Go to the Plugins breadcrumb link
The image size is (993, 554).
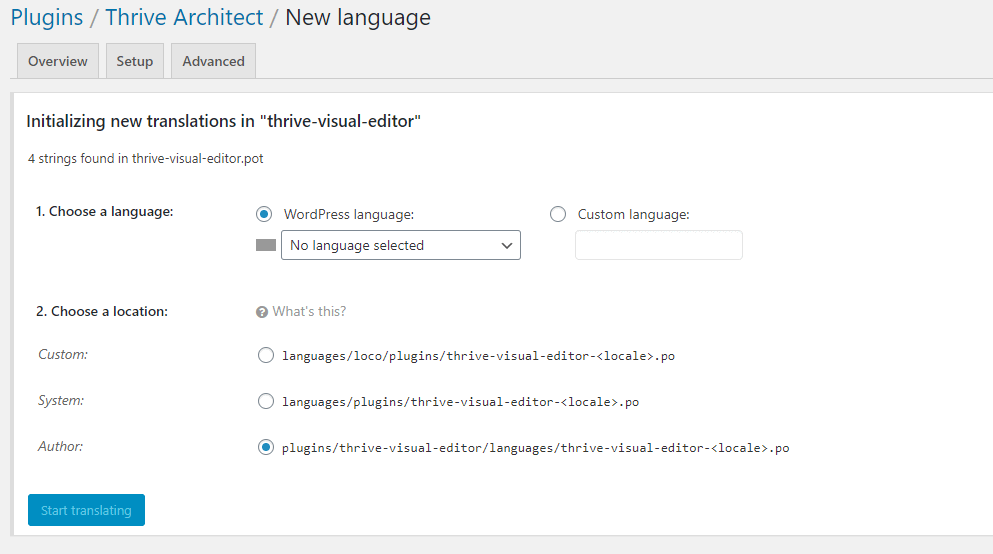[x=47, y=17]
